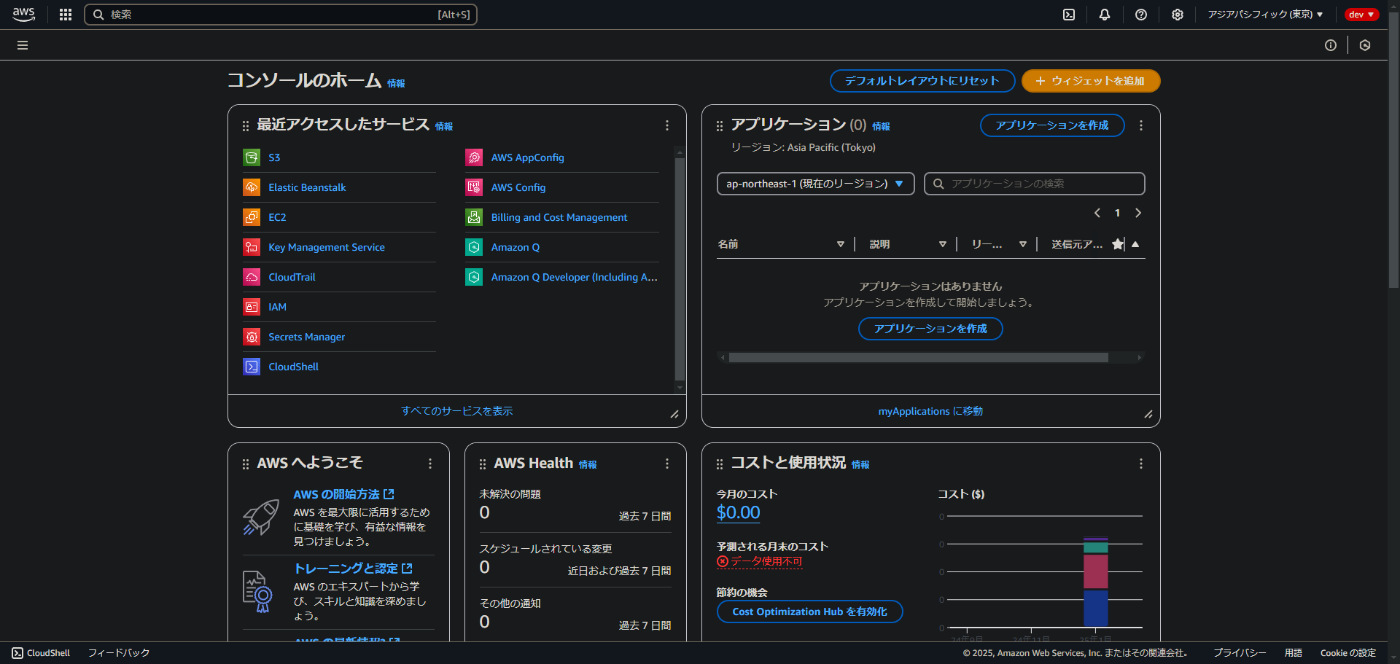Open the ap-northeast-1 region dropdown
1400x664 pixels.
point(816,184)
